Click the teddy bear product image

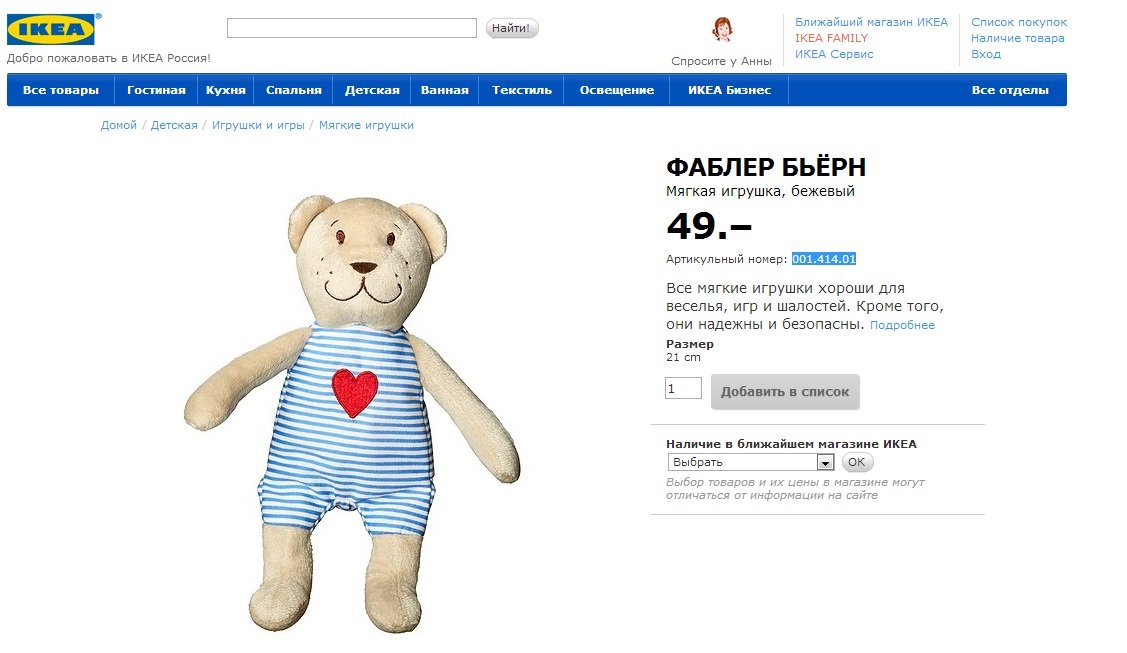(351, 413)
